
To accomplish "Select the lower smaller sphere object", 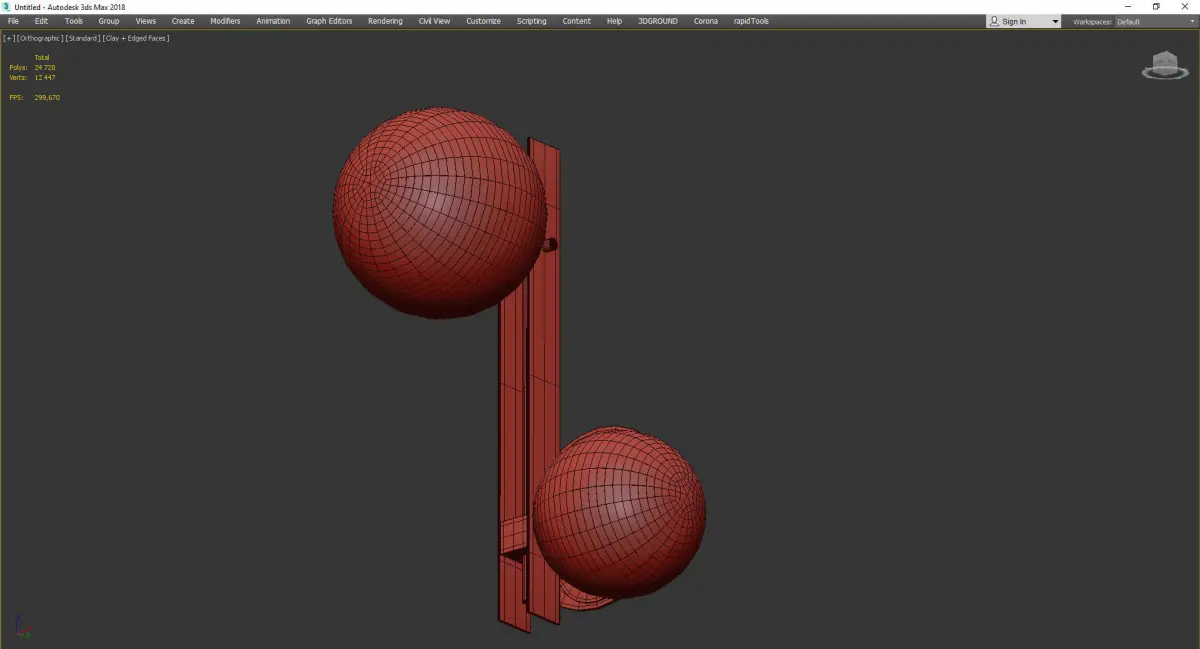I will click(620, 512).
